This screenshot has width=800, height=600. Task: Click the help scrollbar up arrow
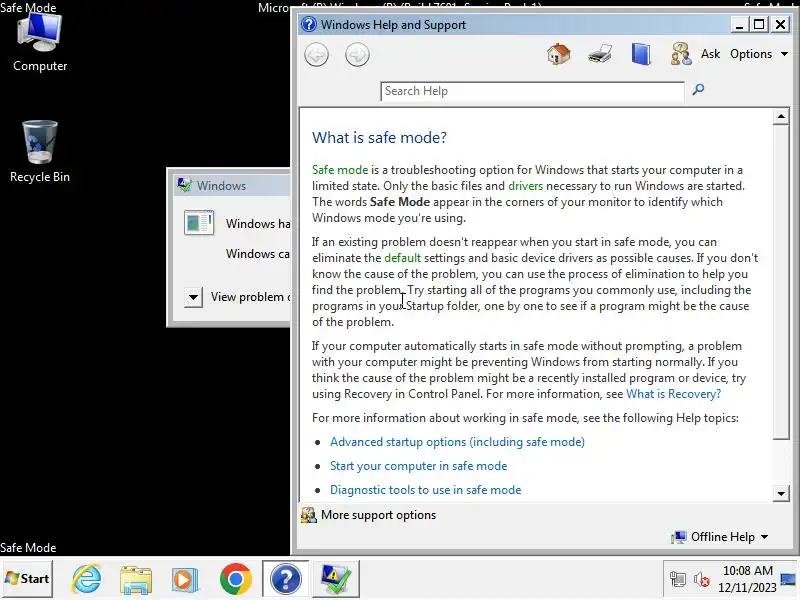(x=781, y=117)
